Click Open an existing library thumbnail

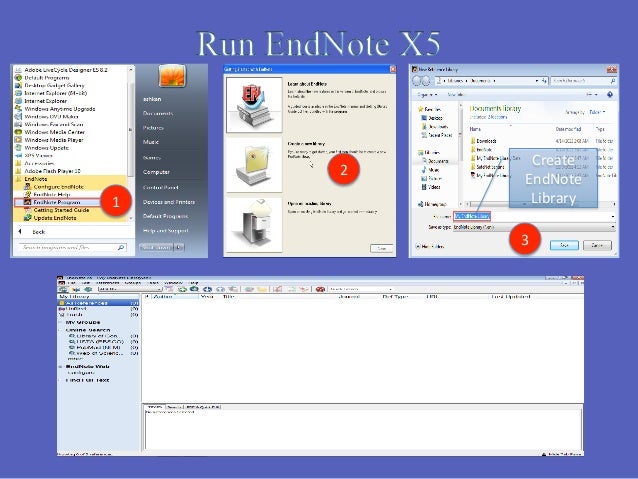[254, 225]
